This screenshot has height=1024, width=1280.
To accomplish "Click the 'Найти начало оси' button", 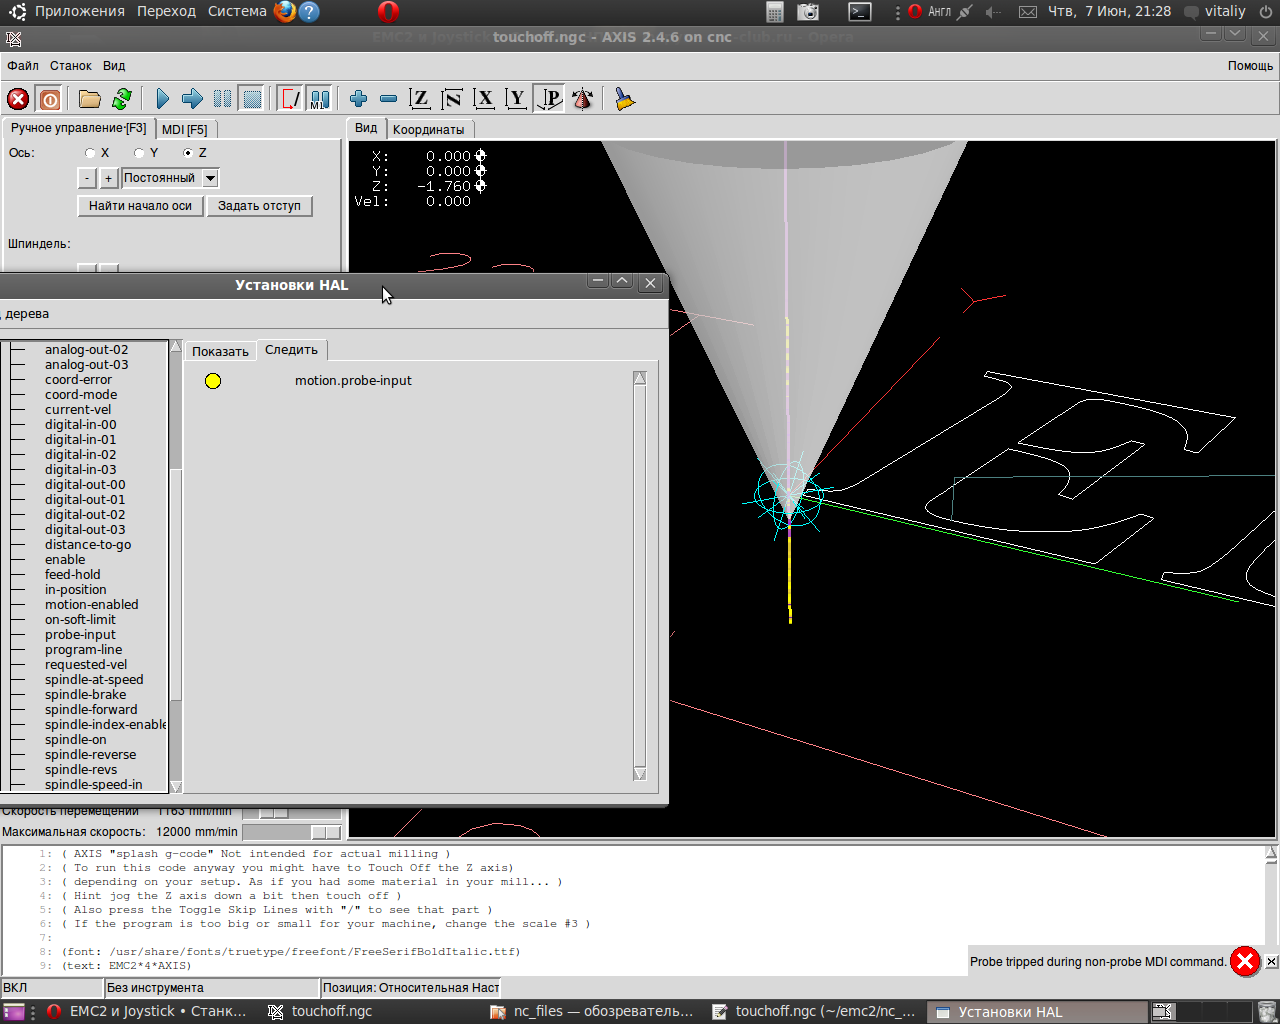I will coord(140,206).
